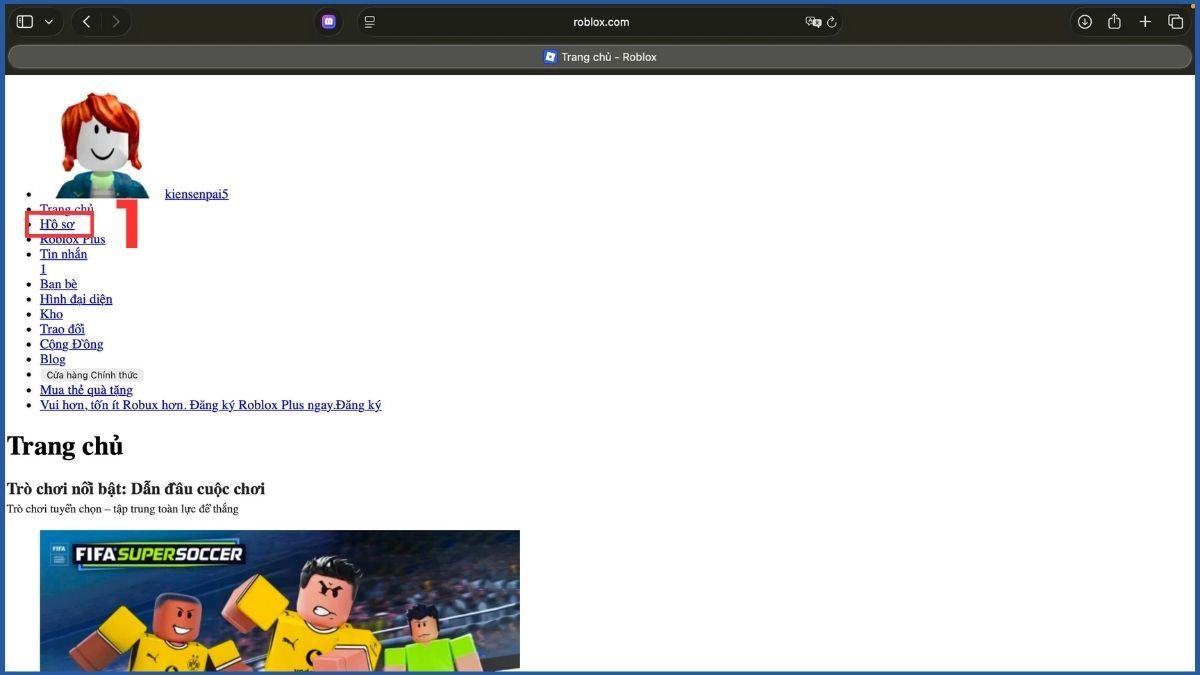Open the Hình đại diện link
This screenshot has width=1200, height=675.
pos(76,299)
